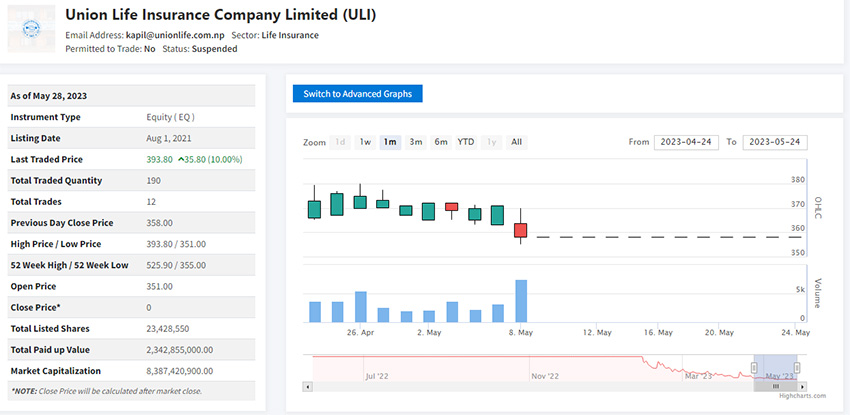Click the As of May 28, 2023 header
The width and height of the screenshot is (850, 415).
tap(49, 96)
